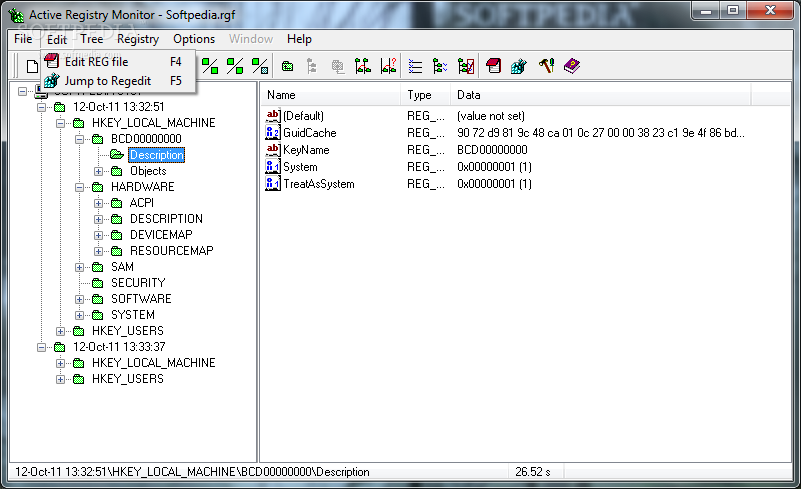Viewport: 801px width, 489px height.
Task: Collapse the first HKEY_LOCAL_MACHINE node
Action: (x=60, y=123)
